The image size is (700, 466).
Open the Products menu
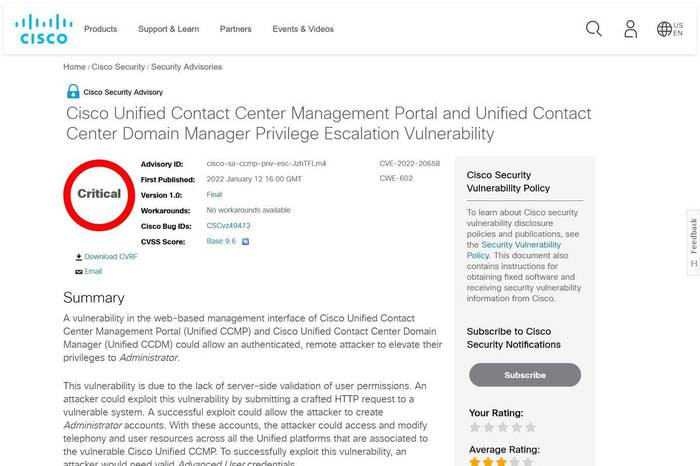coord(100,29)
